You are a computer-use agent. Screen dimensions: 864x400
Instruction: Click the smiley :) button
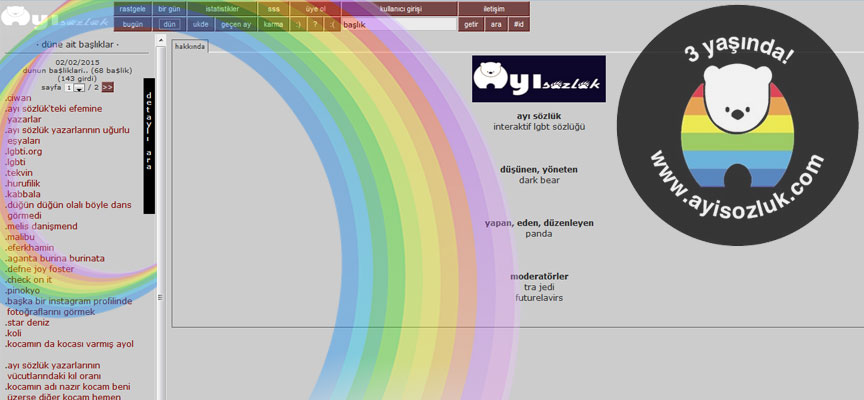pos(298,24)
